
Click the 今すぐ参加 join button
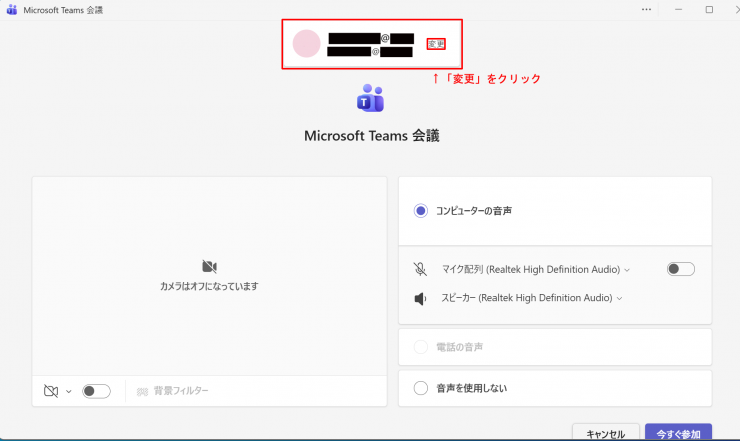(678, 433)
